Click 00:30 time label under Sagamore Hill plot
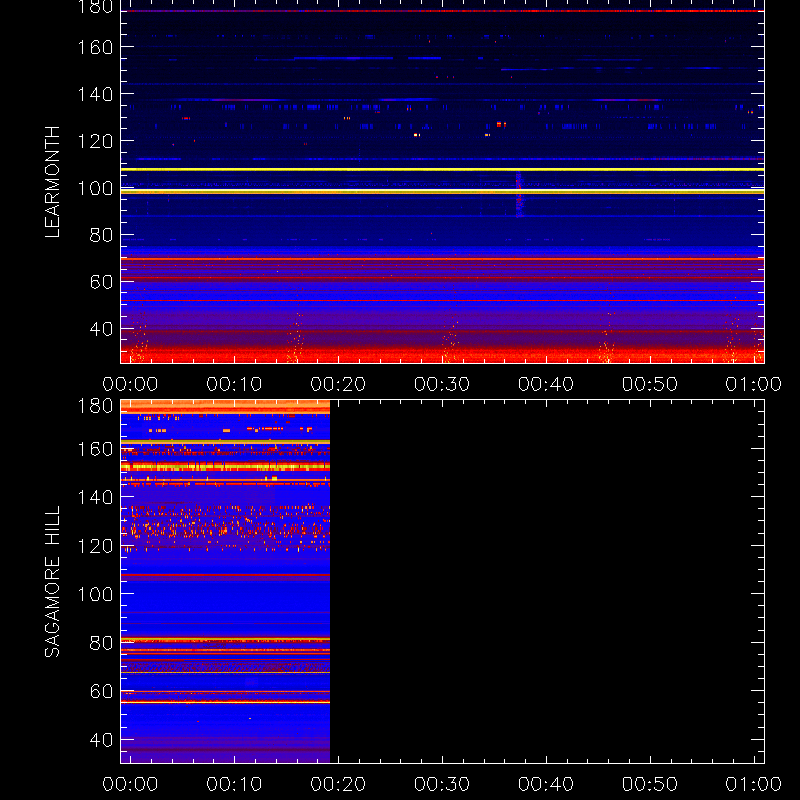The image size is (800, 800). click(x=442, y=784)
